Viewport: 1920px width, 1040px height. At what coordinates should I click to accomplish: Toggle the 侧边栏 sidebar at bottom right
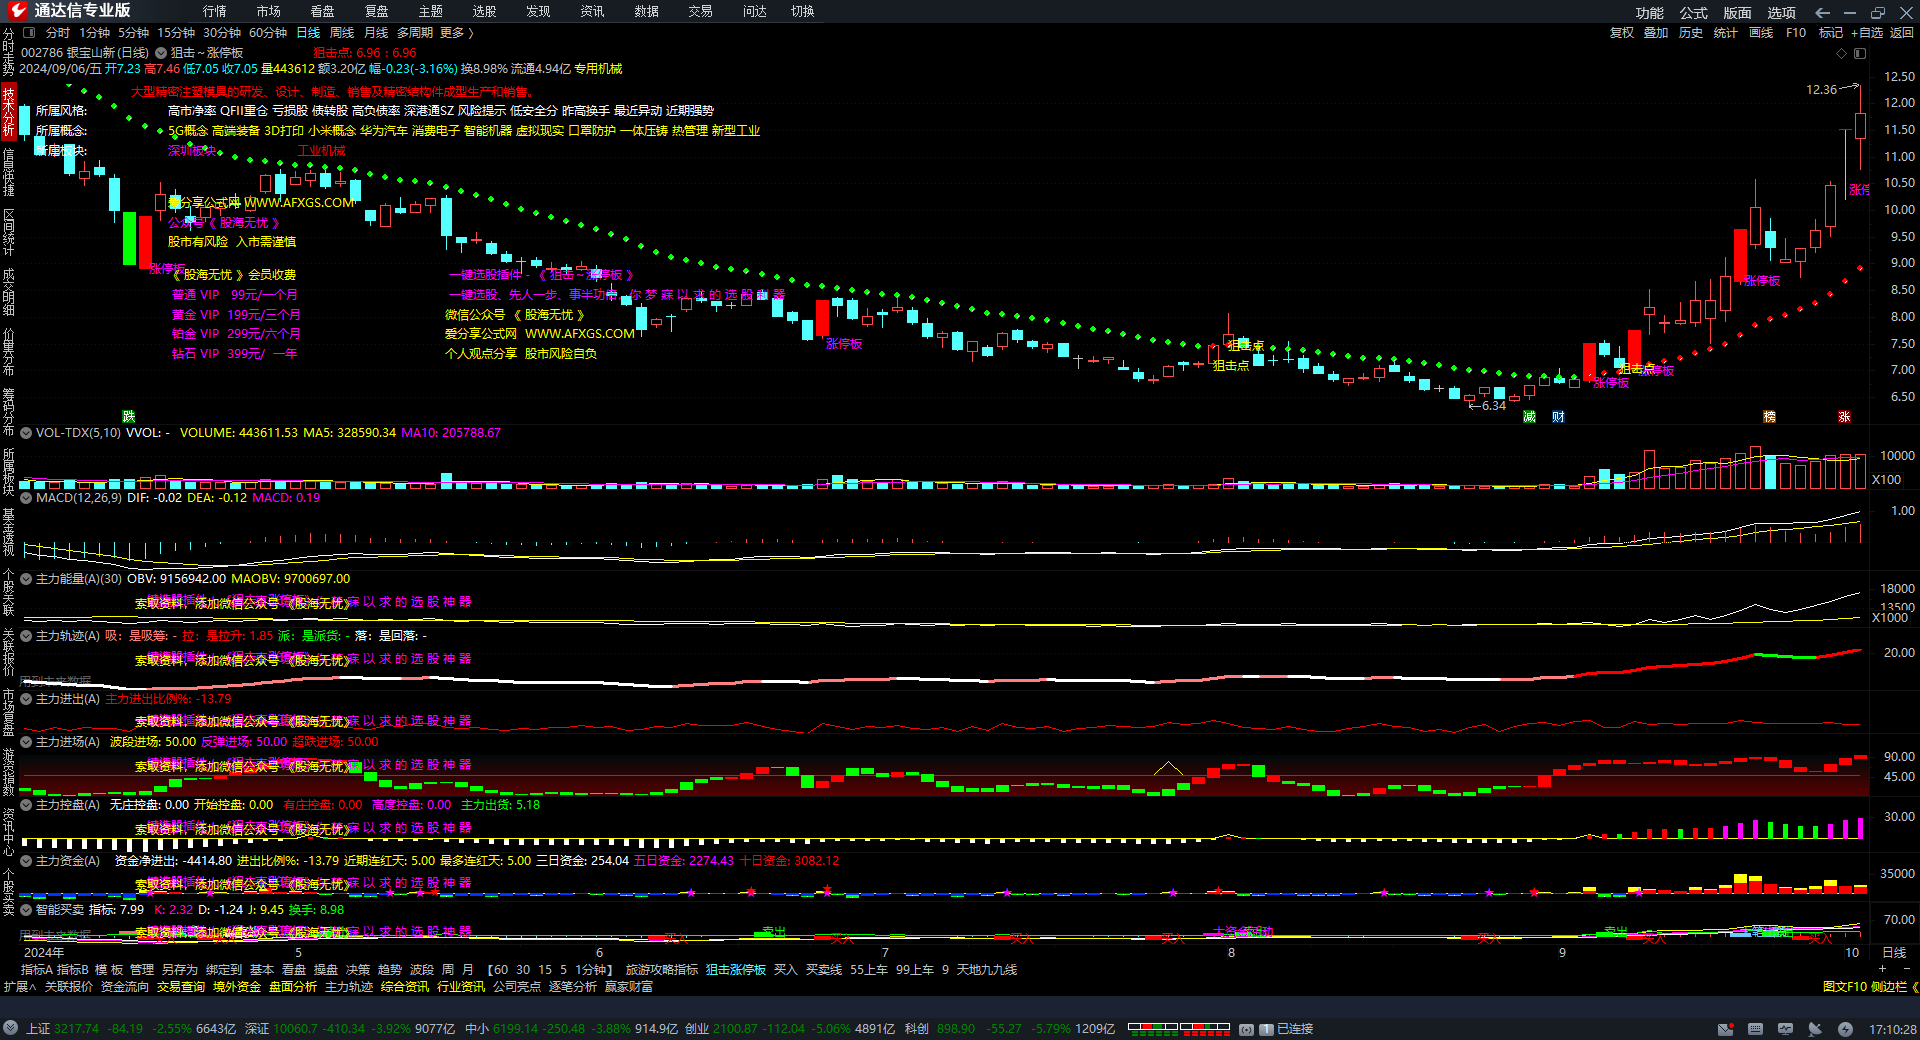pyautogui.click(x=1889, y=987)
